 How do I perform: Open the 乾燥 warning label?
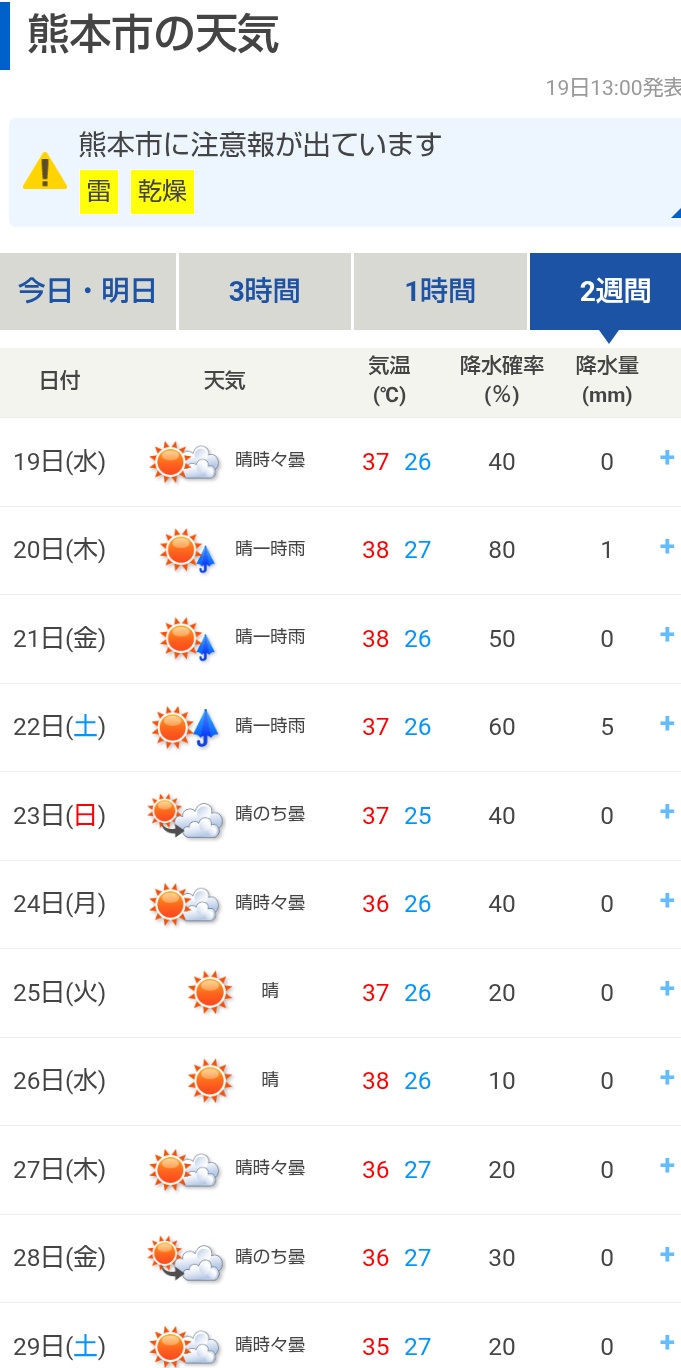[x=162, y=191]
